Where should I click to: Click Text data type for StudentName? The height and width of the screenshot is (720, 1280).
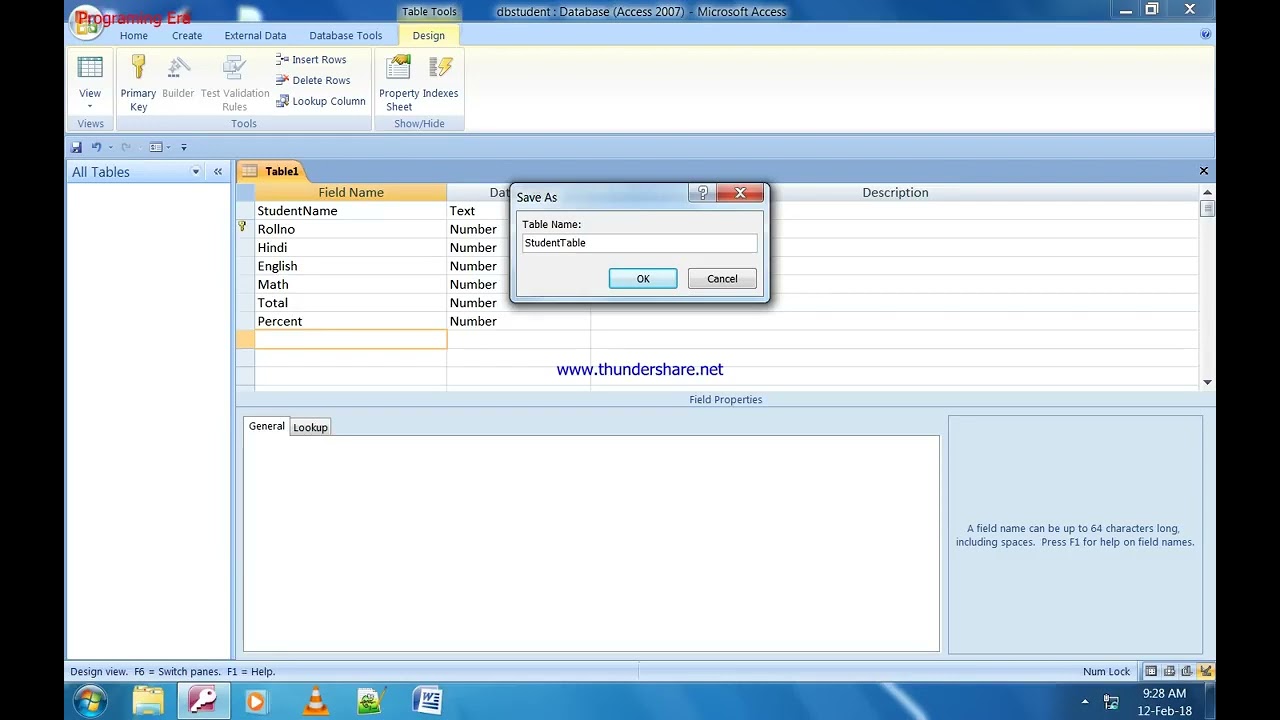tap(478, 211)
